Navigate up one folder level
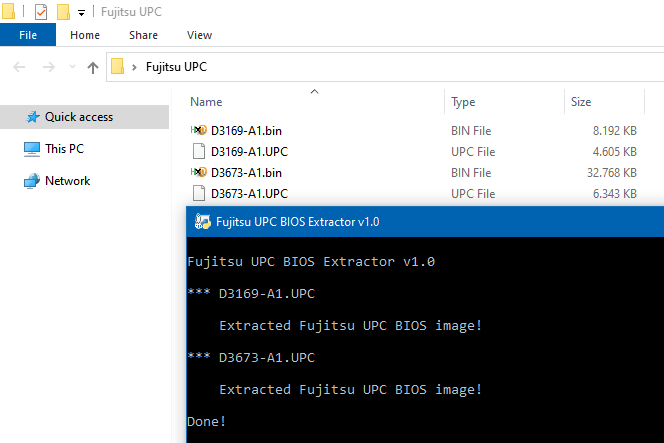 (x=93, y=67)
